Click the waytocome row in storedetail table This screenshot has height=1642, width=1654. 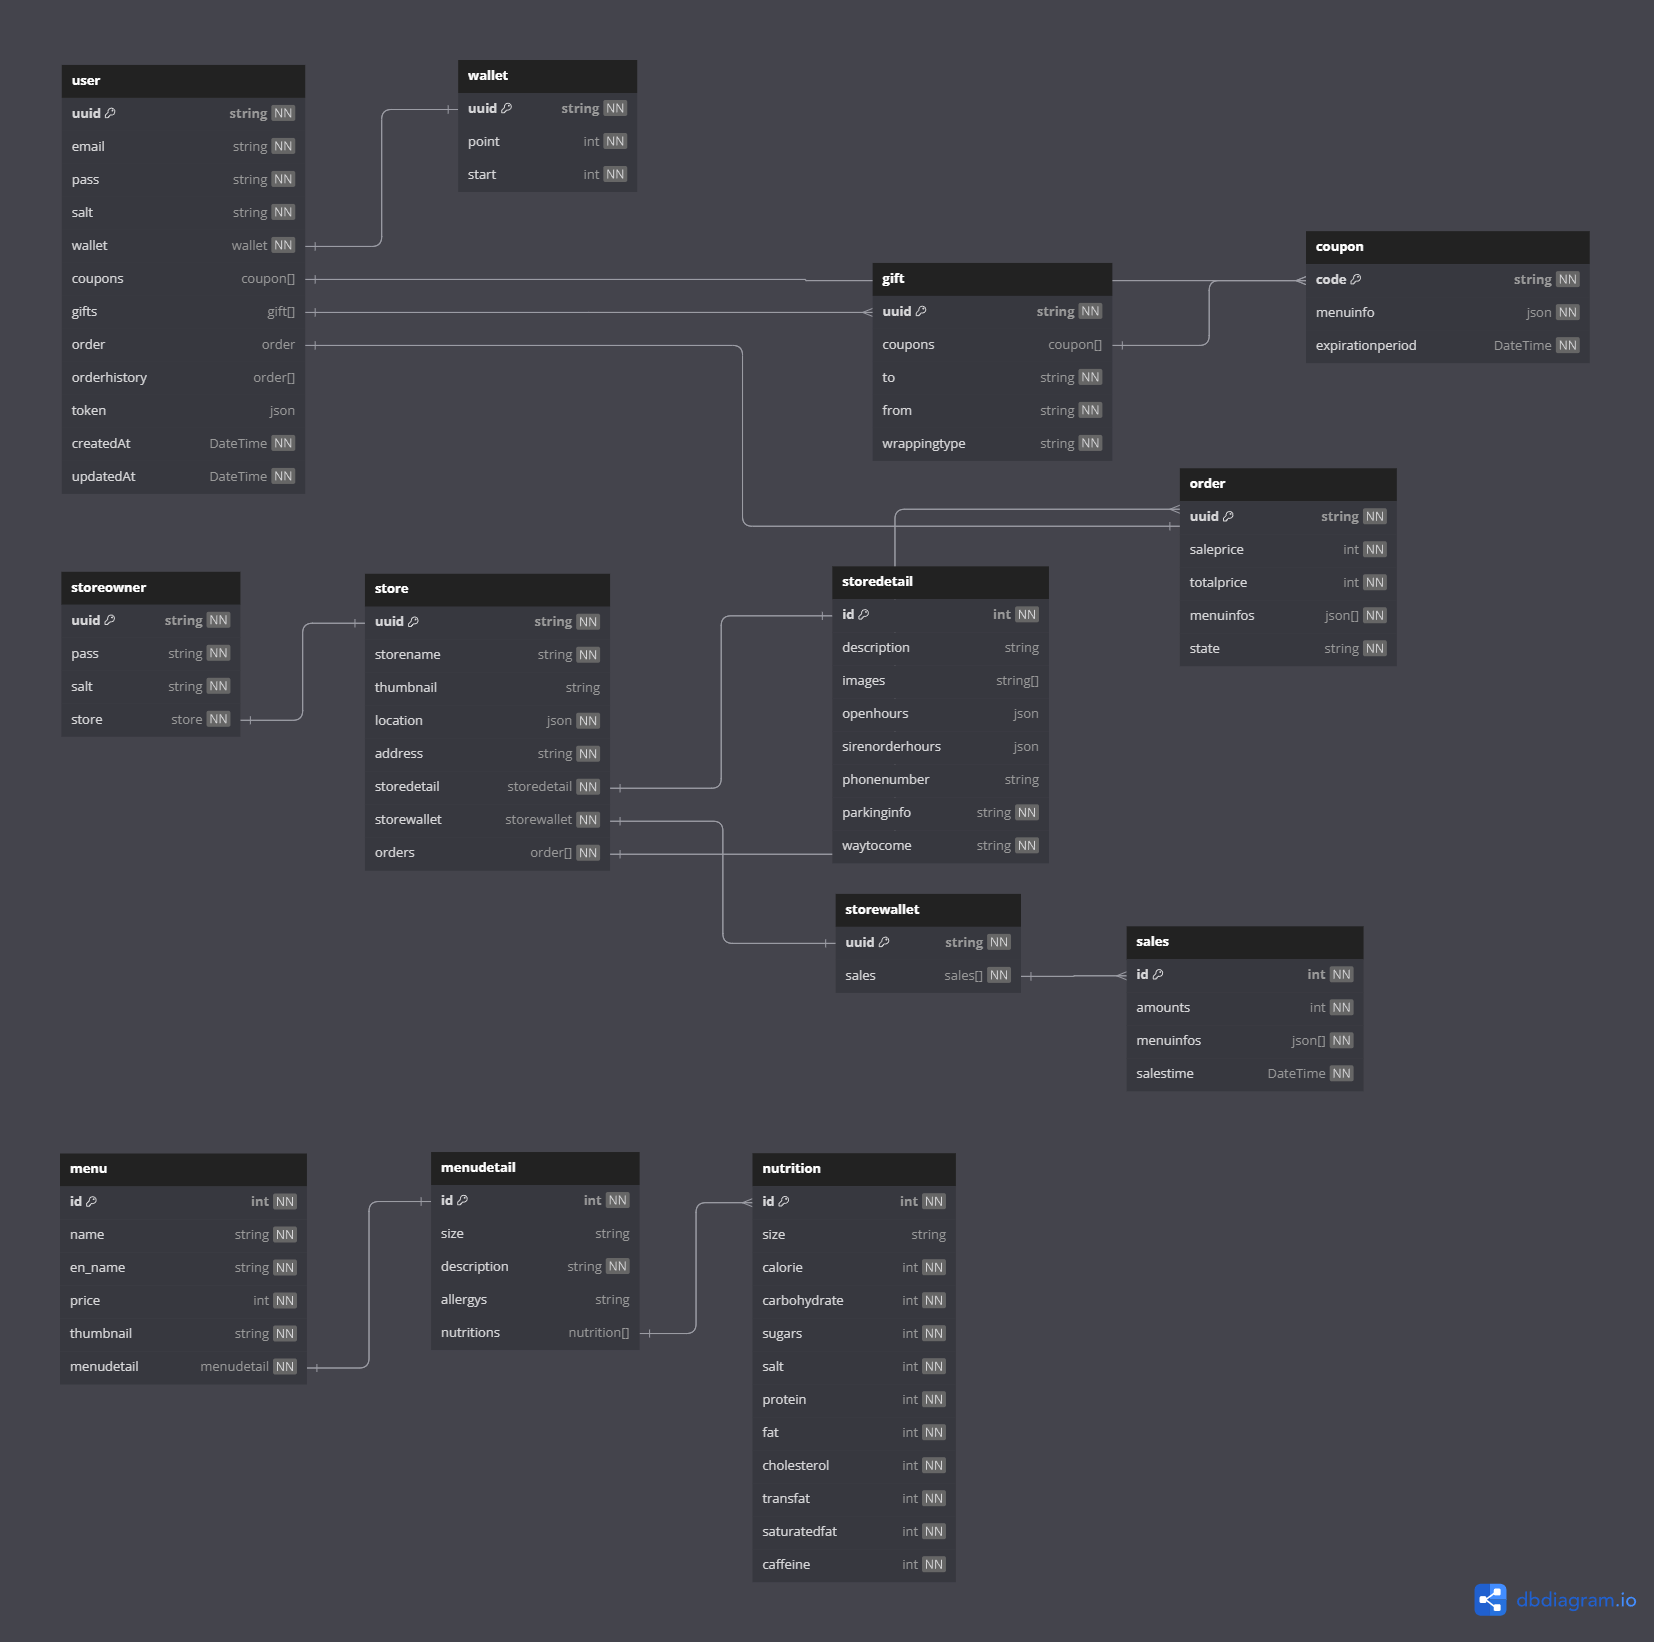[940, 846]
